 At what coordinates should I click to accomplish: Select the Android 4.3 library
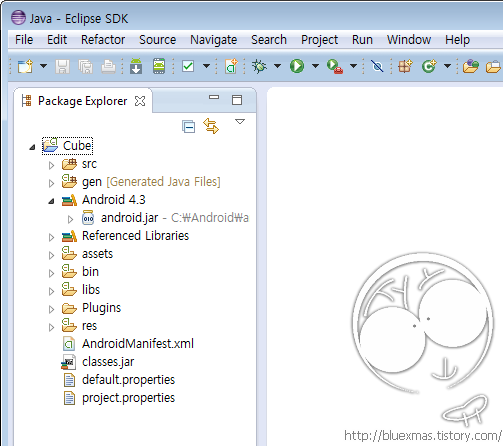point(104,200)
